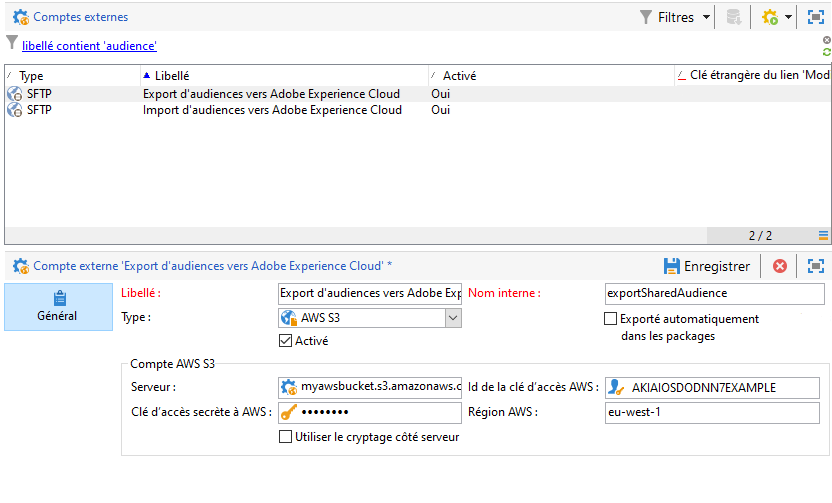Click the red cancel icon next to Enregistrer
This screenshot has height=503, width=832.
point(780,266)
